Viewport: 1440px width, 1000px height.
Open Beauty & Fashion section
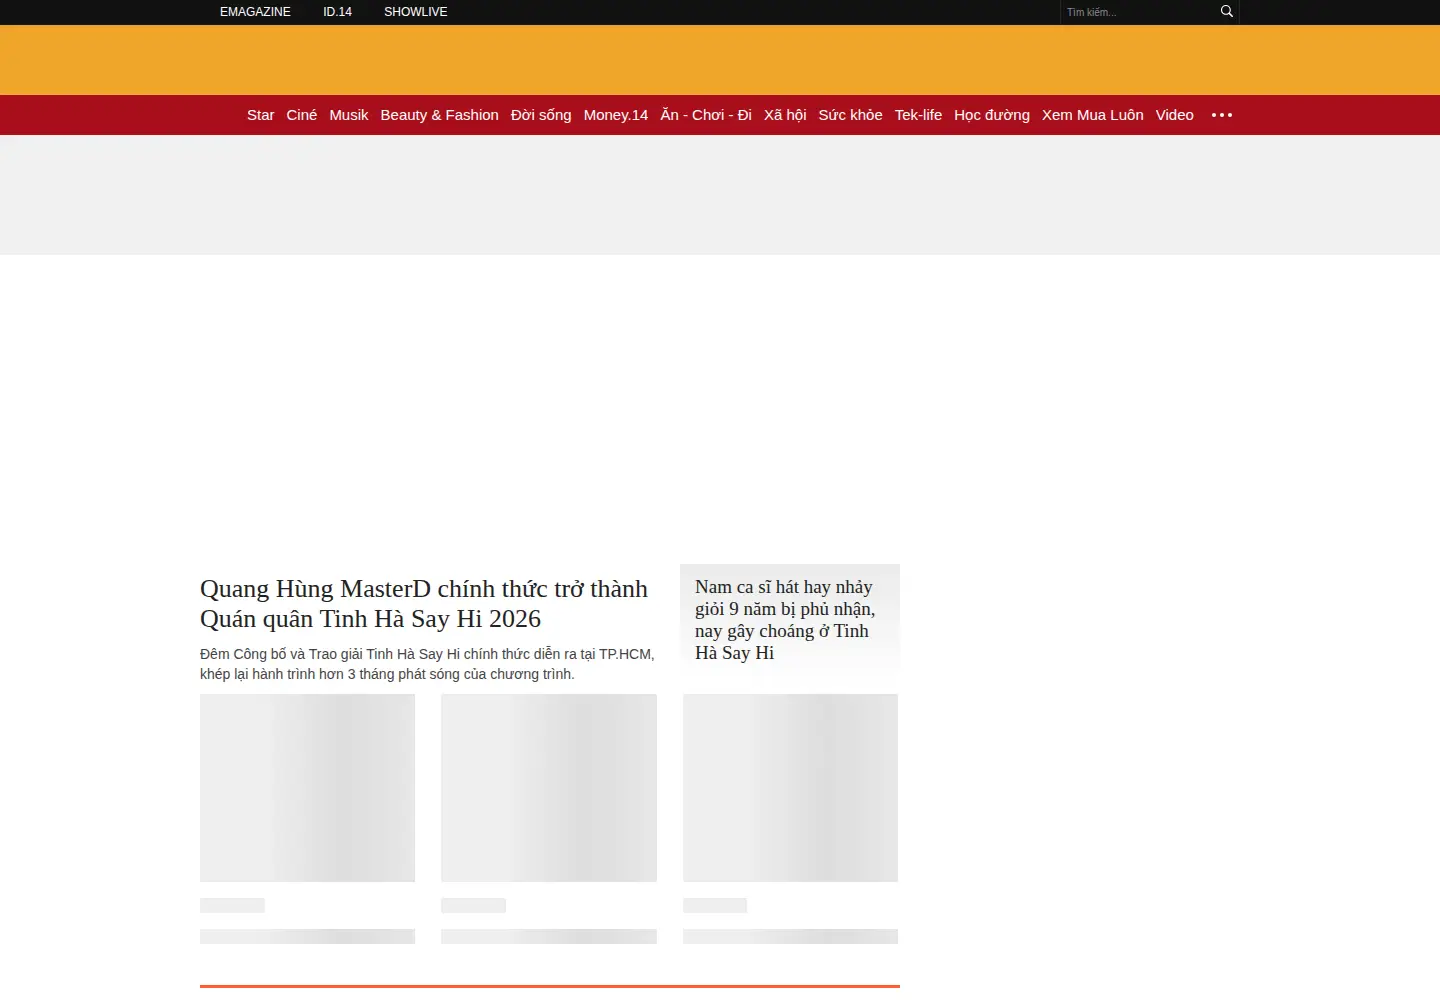440,115
